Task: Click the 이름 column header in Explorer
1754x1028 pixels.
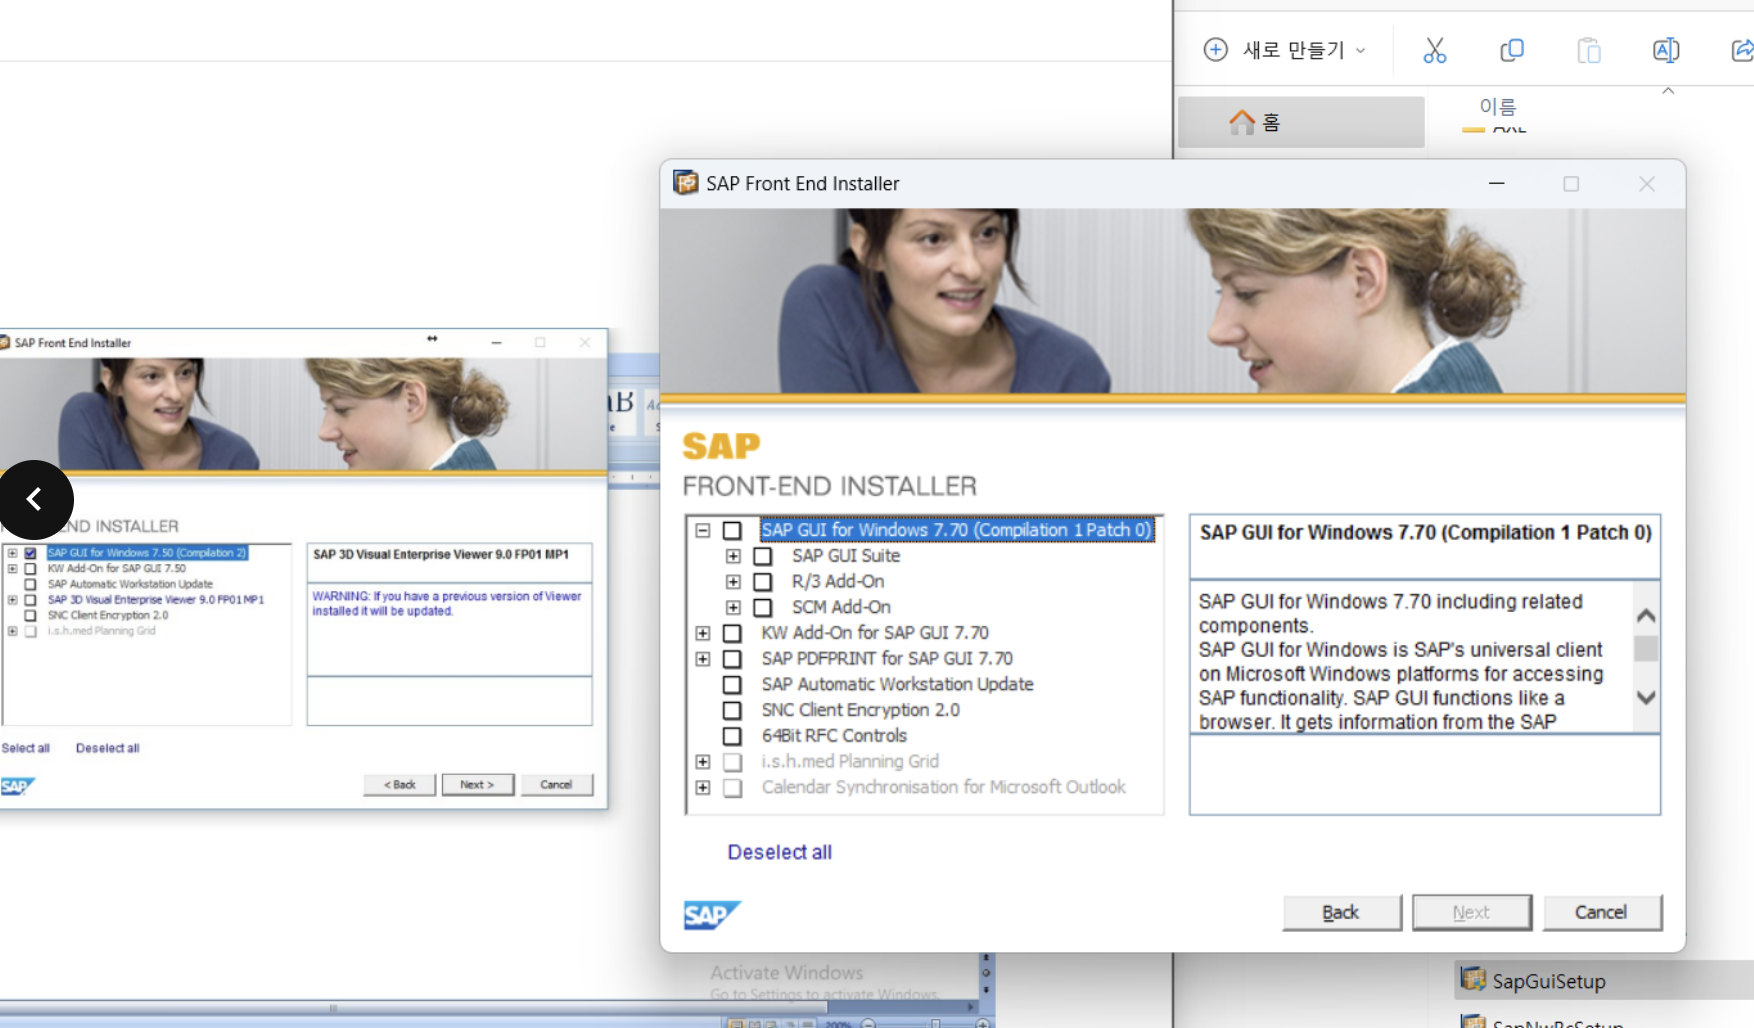Action: coord(1498,106)
